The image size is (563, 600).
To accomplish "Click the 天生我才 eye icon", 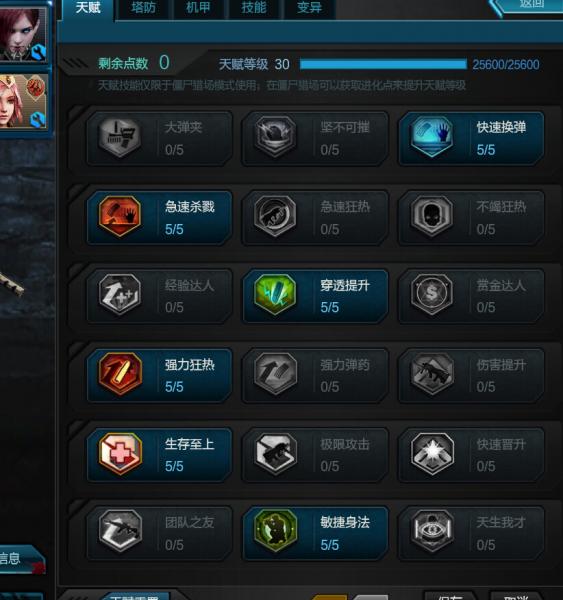I will pos(432,531).
